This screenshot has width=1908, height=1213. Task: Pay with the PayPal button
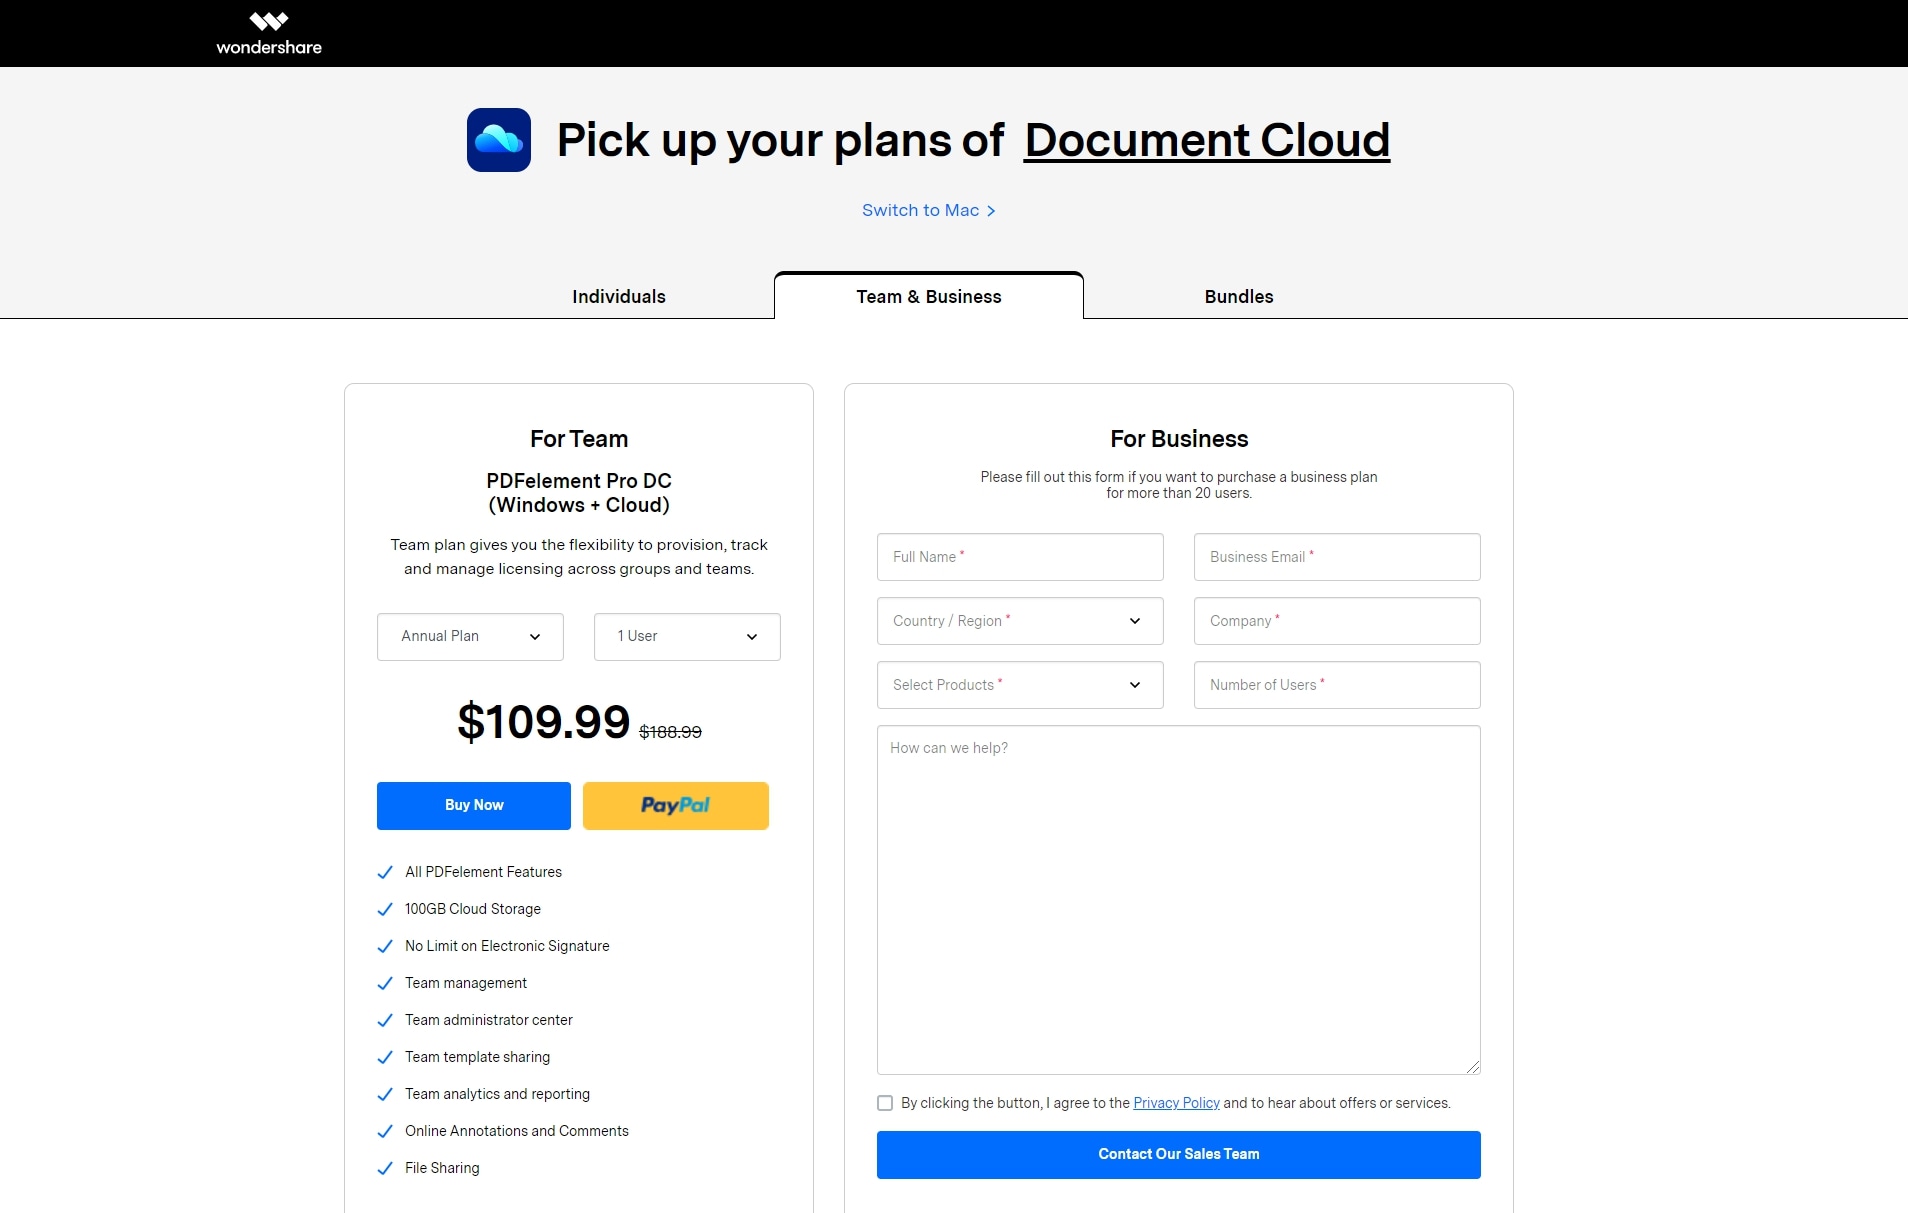click(676, 806)
